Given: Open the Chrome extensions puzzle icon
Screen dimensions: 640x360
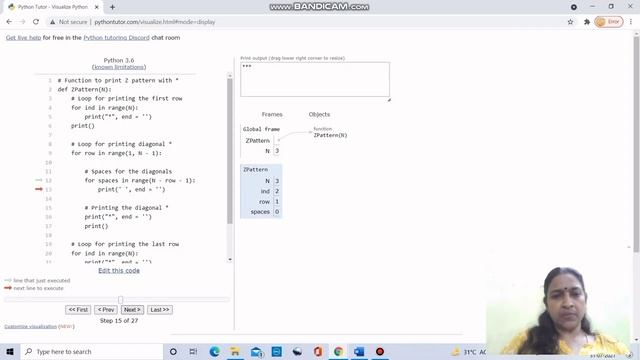Looking at the screenshot, I should coord(587,22).
